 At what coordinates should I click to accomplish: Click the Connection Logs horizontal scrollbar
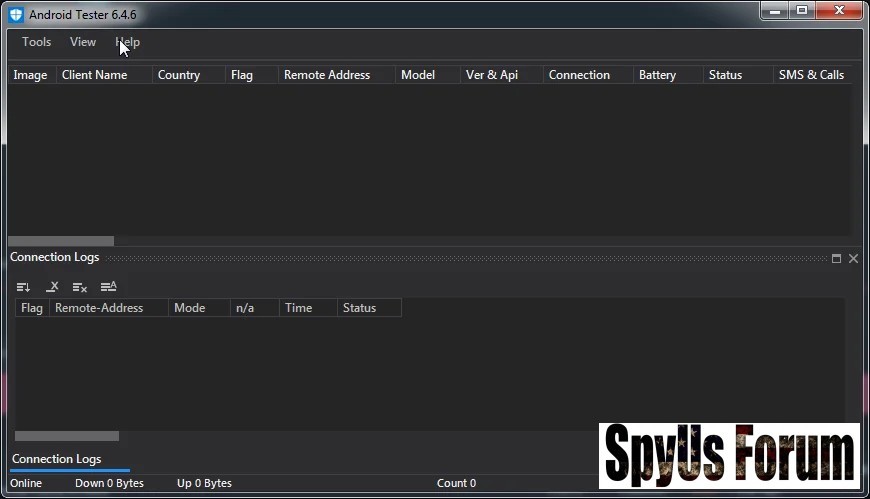pos(67,436)
